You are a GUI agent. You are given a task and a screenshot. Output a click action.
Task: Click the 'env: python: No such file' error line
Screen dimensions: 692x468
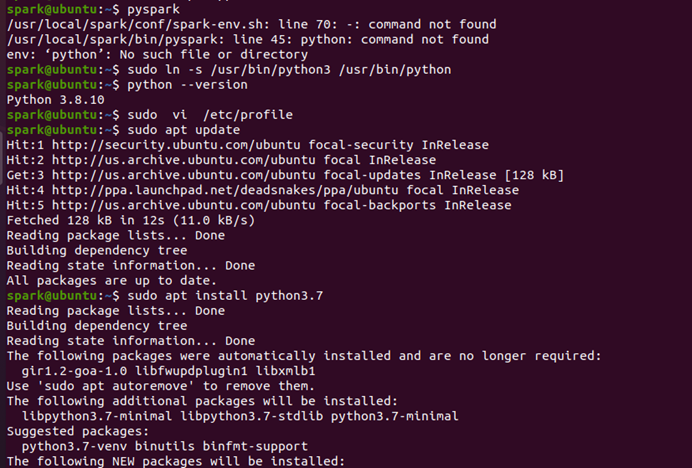click(x=157, y=54)
